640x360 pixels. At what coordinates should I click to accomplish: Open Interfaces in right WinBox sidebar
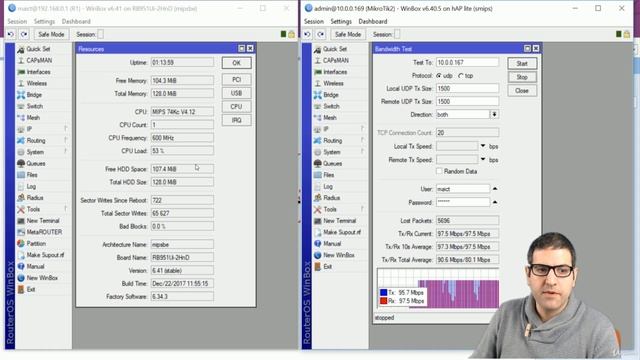pyautogui.click(x=335, y=72)
